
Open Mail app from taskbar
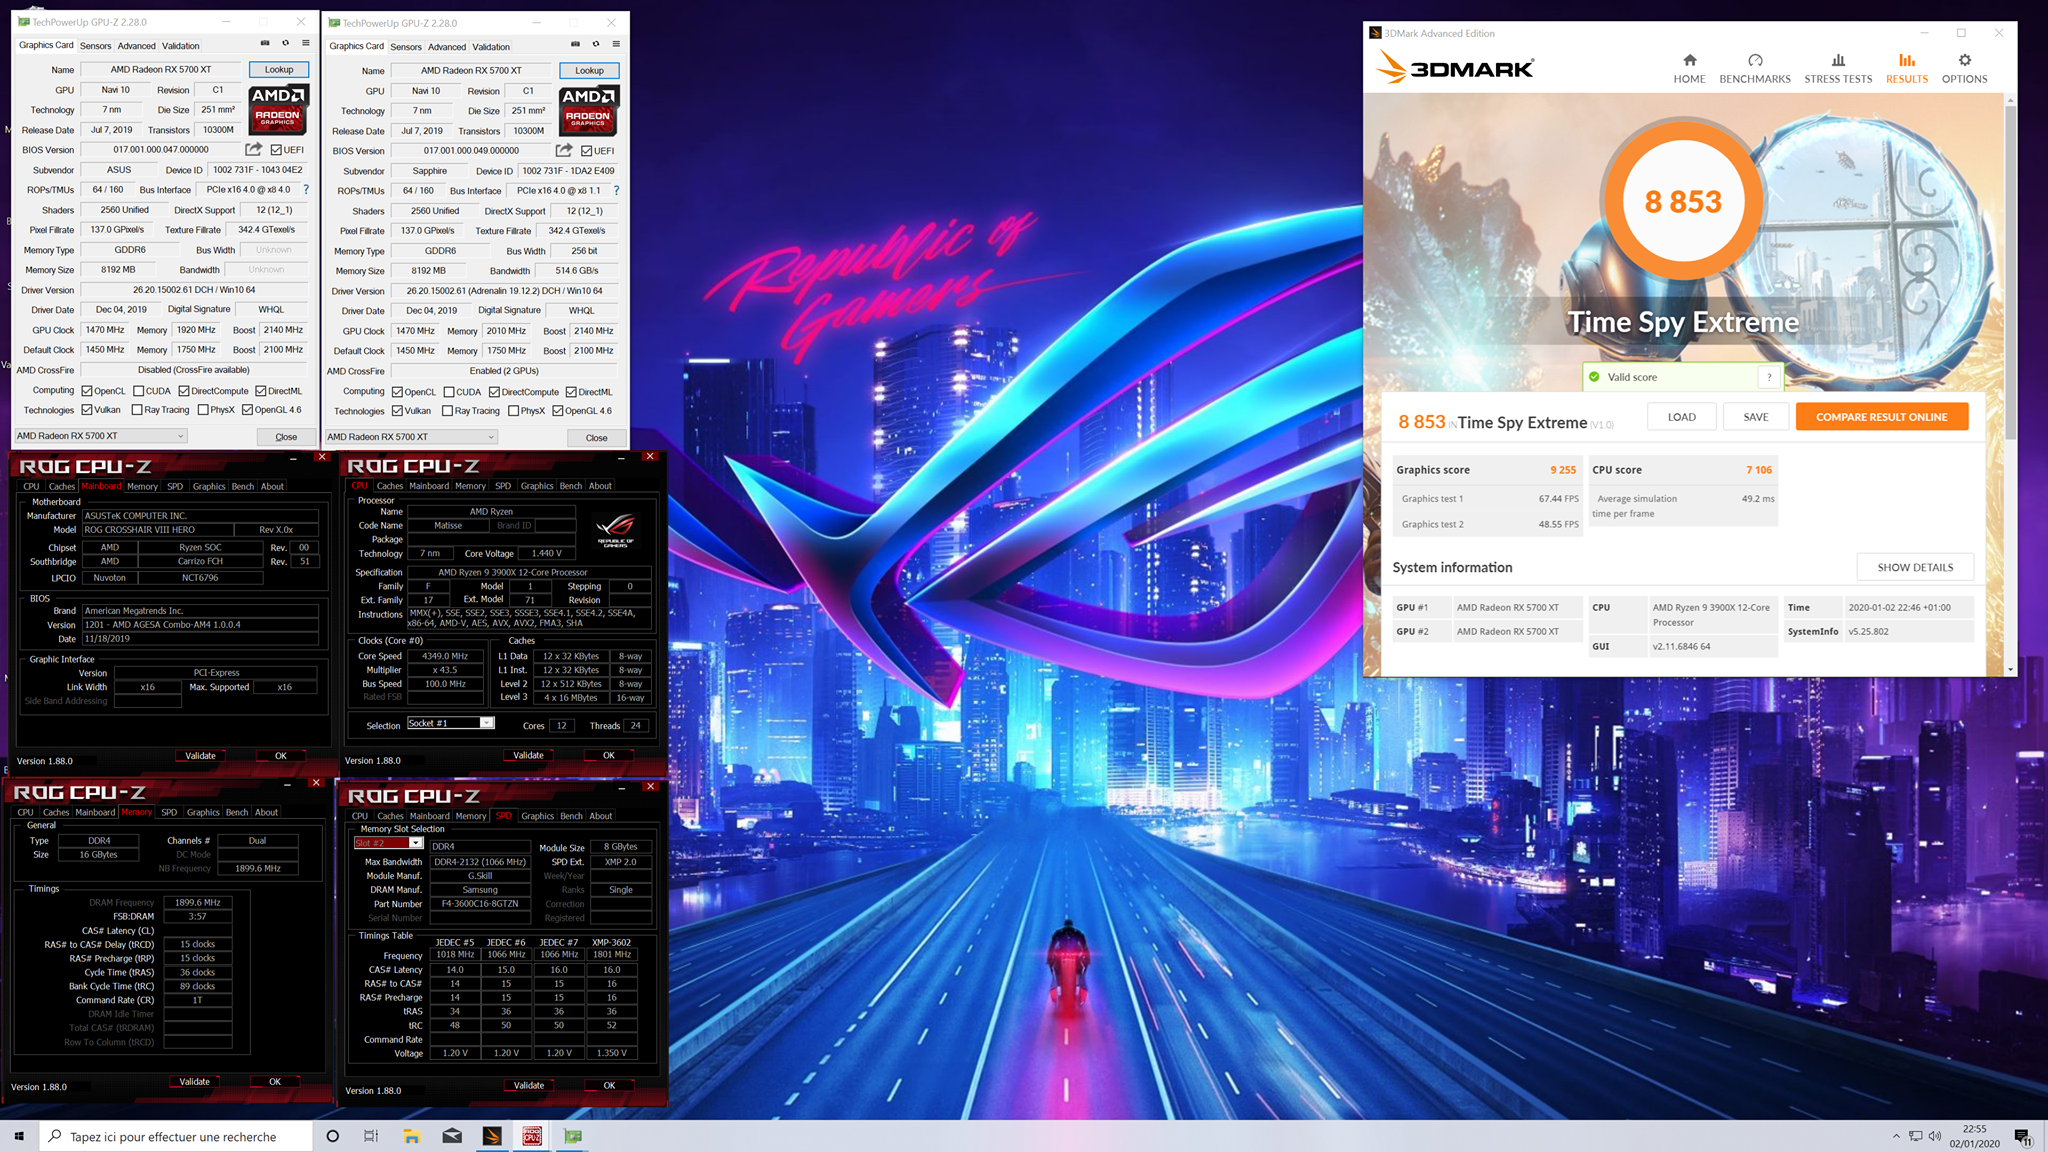coord(452,1136)
